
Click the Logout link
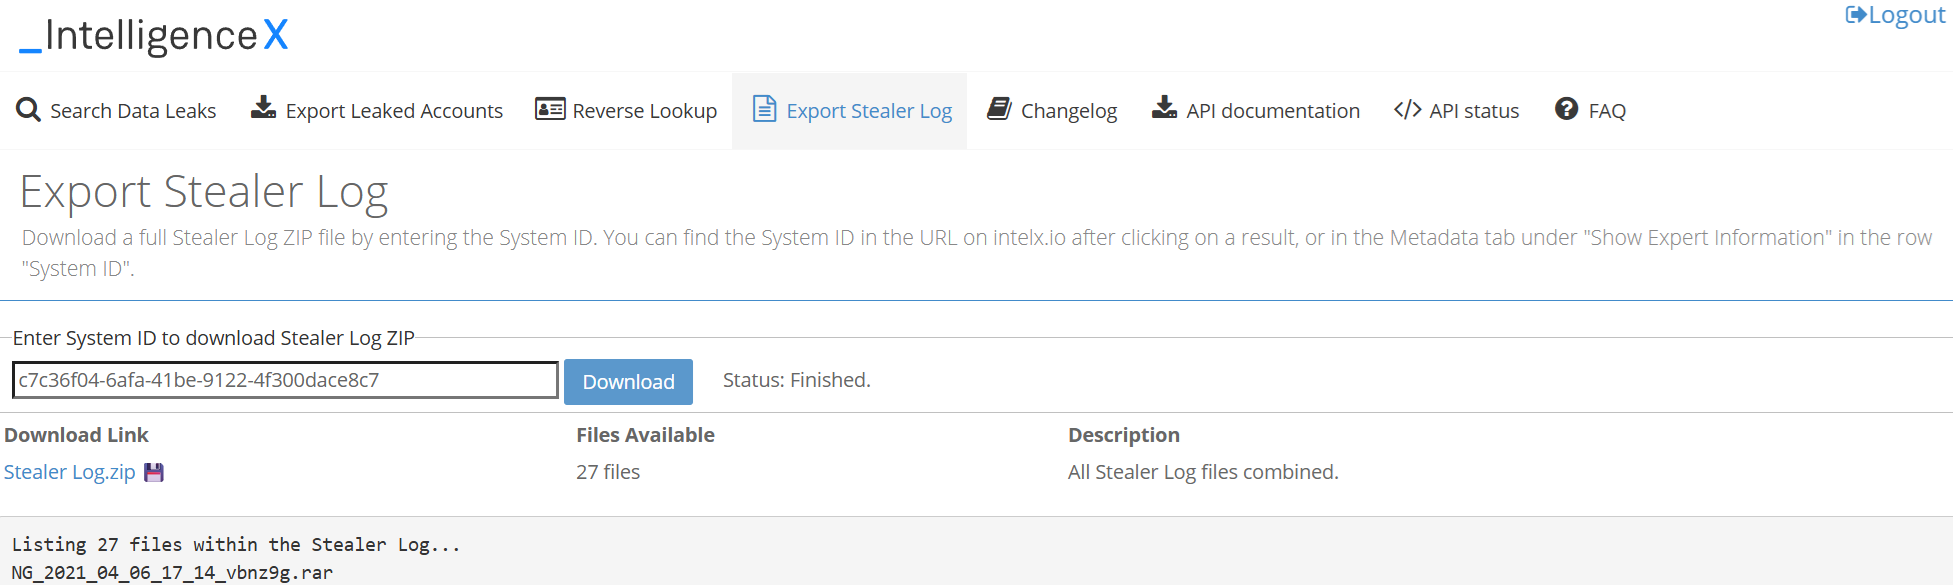tap(1906, 15)
